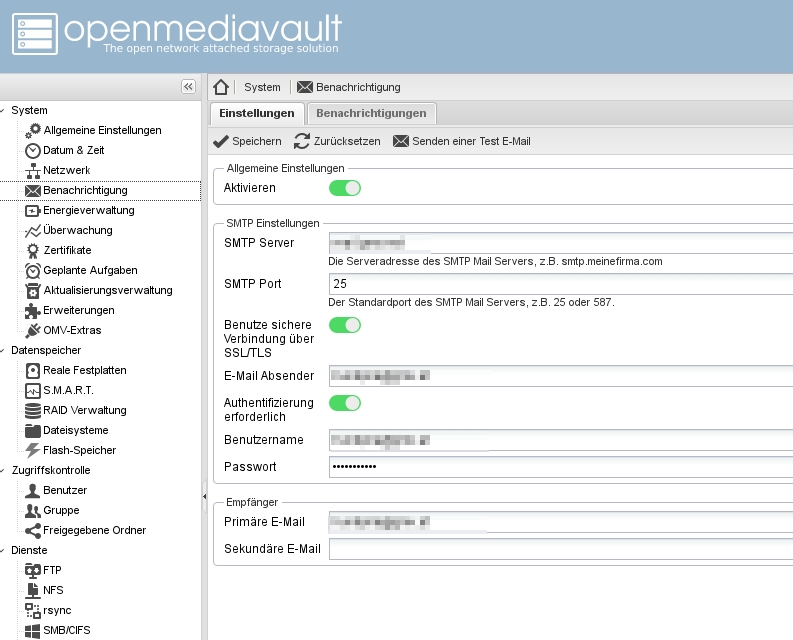The image size is (793, 640).
Task: Click the FTP service icon
Action: click(33, 570)
